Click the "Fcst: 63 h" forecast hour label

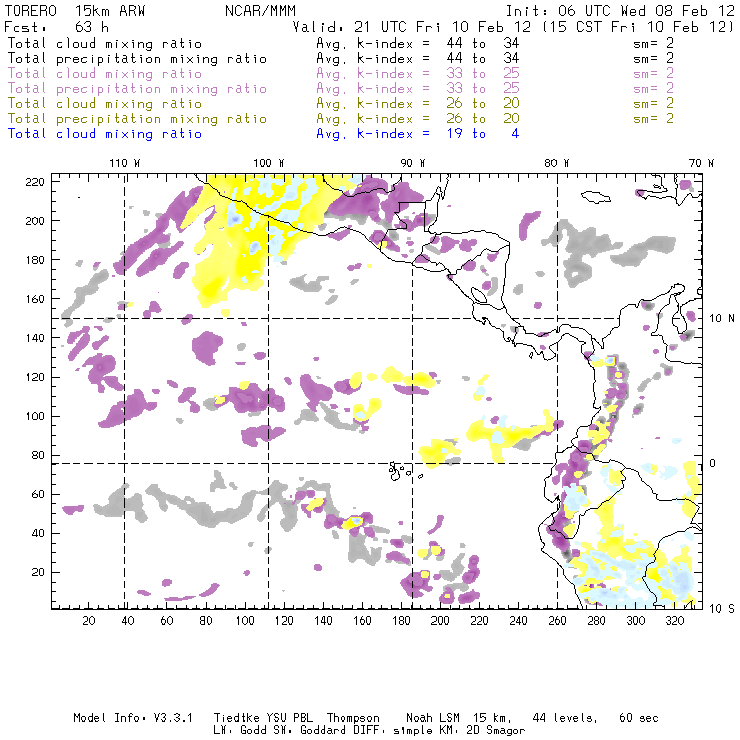tap(57, 27)
